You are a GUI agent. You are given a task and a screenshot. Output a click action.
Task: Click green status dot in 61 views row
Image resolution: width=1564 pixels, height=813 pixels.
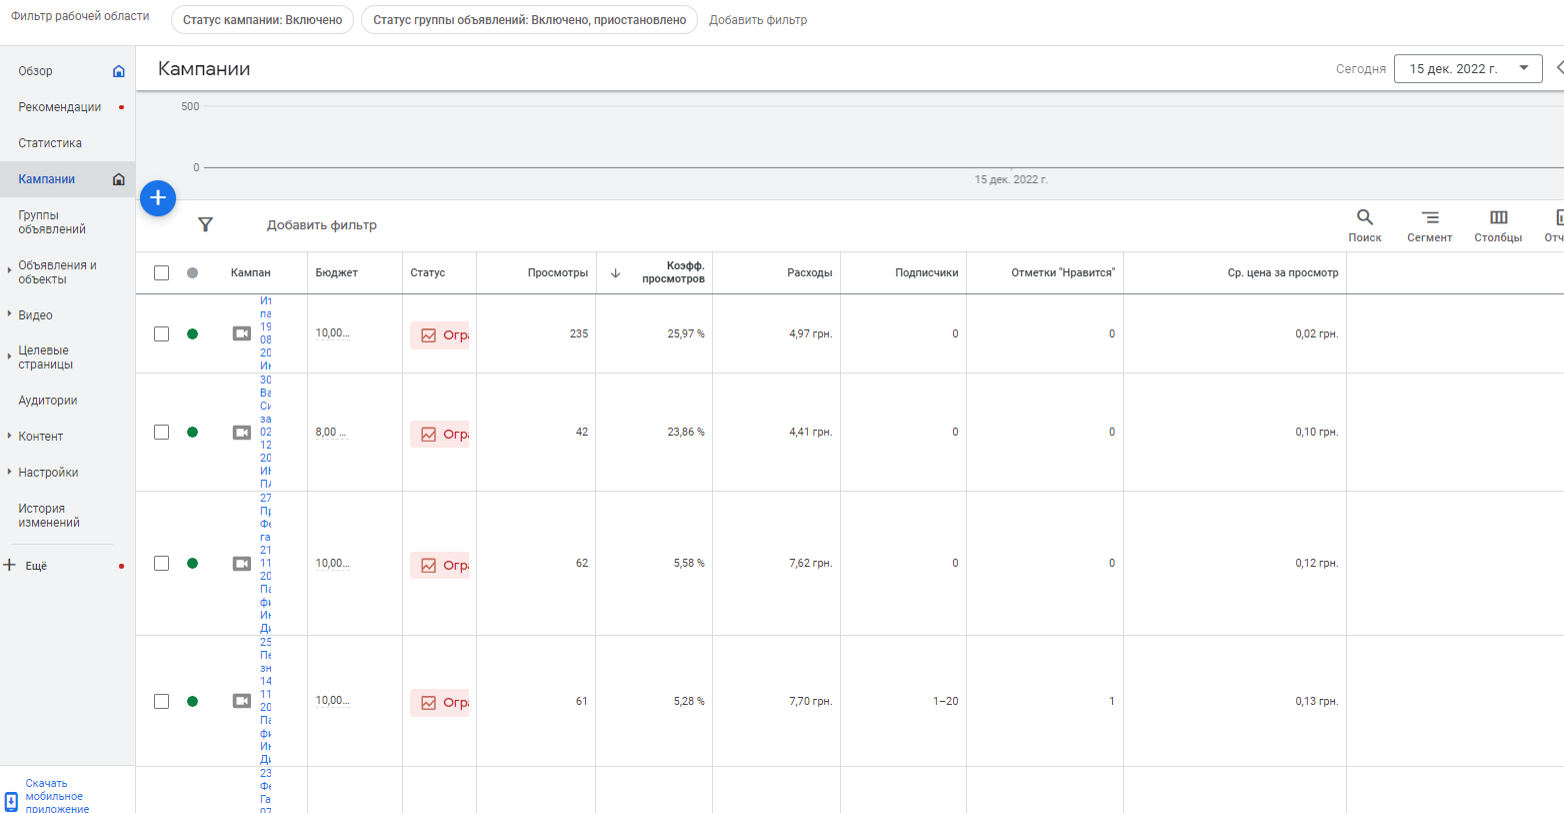[x=192, y=701]
